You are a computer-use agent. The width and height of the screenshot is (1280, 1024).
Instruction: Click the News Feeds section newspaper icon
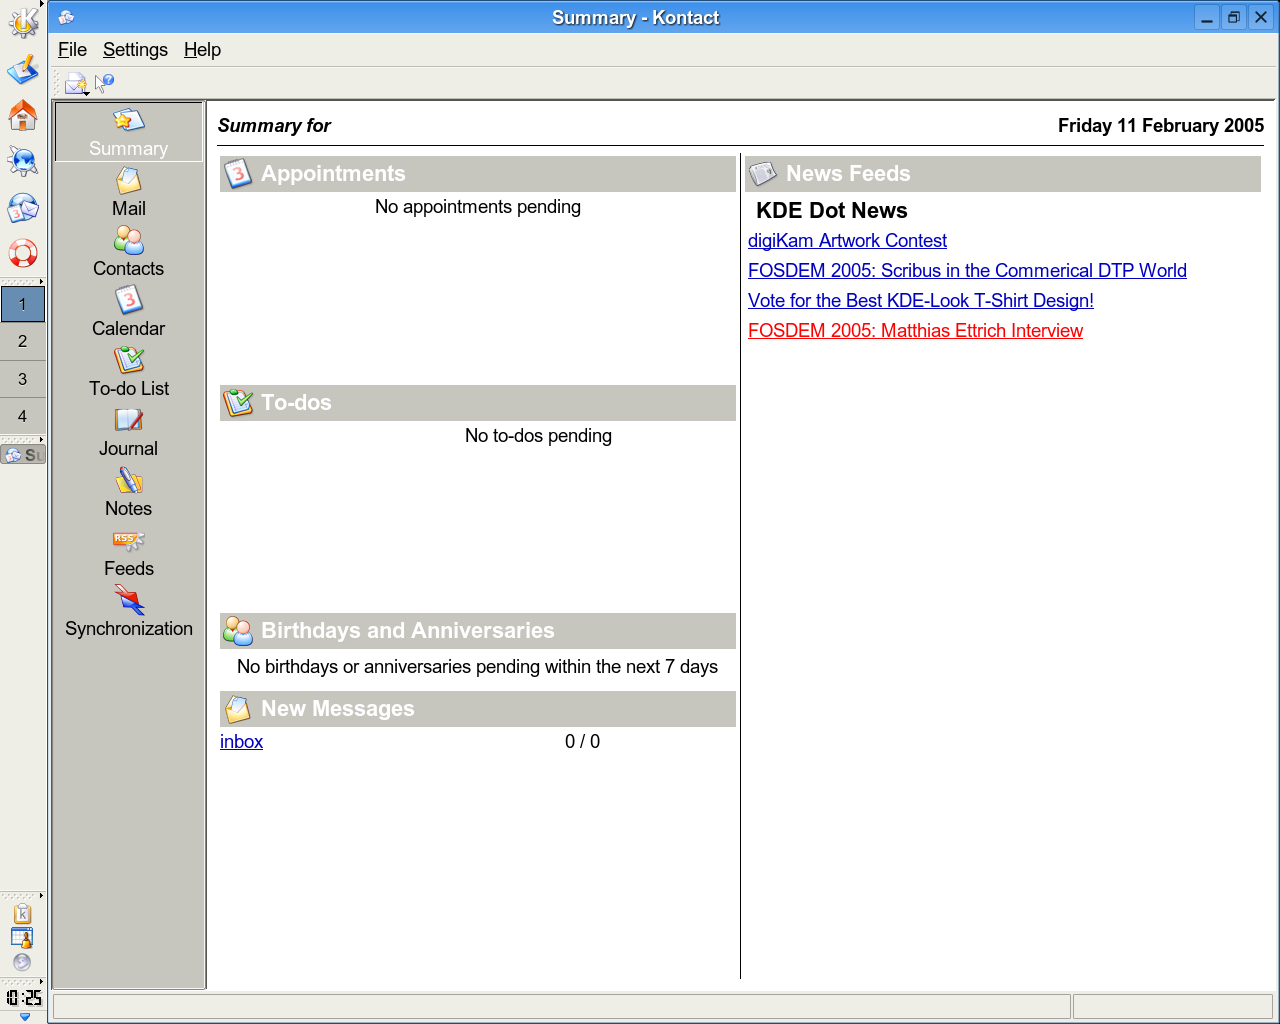point(763,173)
